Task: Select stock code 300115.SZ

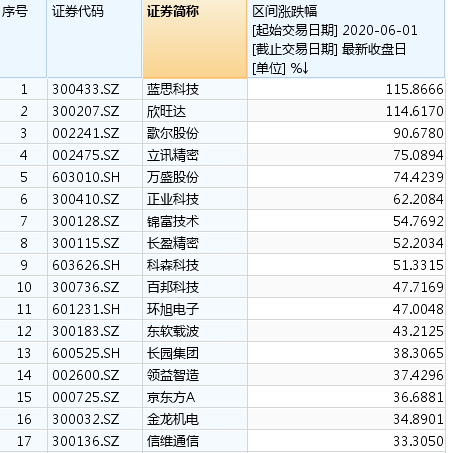Action: point(86,243)
